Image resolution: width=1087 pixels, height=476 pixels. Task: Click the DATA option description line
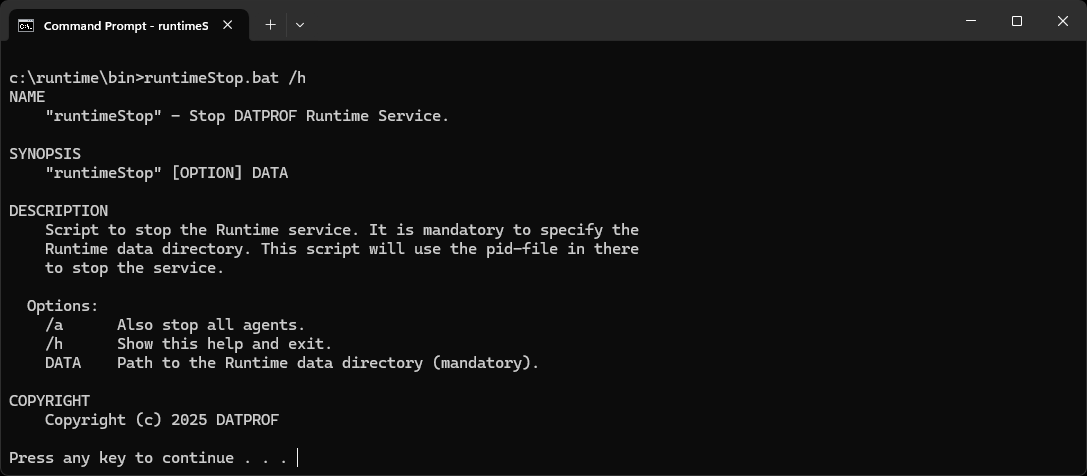pyautogui.click(x=292, y=363)
